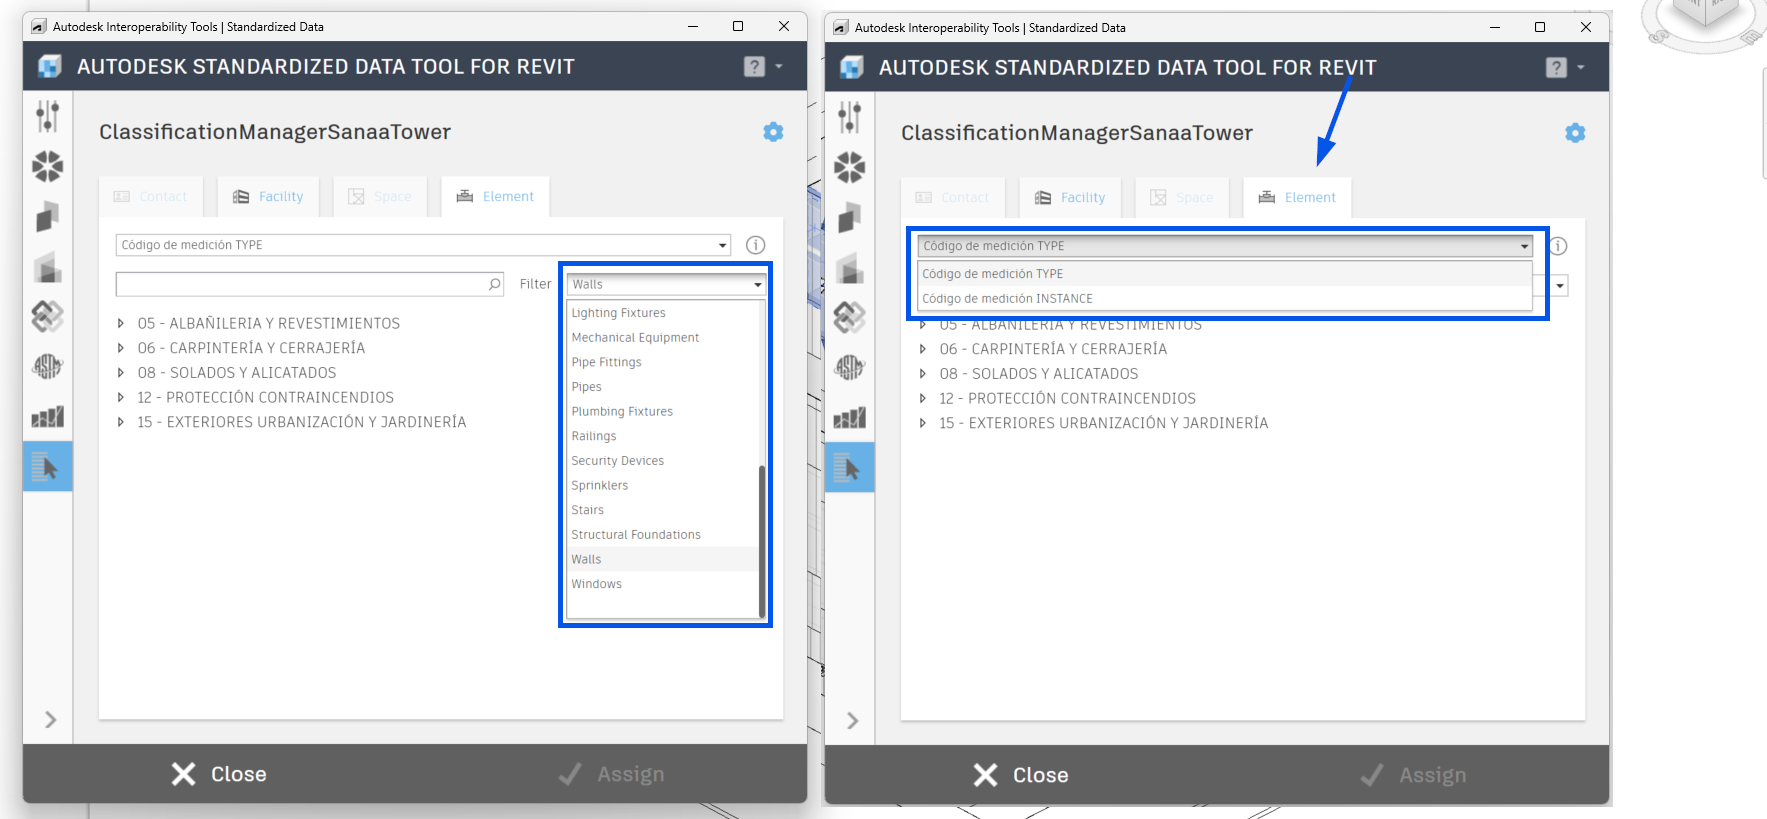Click the highlighted list-cursor icon in left window sidebar
Screen dimensions: 1767x819
pos(48,466)
